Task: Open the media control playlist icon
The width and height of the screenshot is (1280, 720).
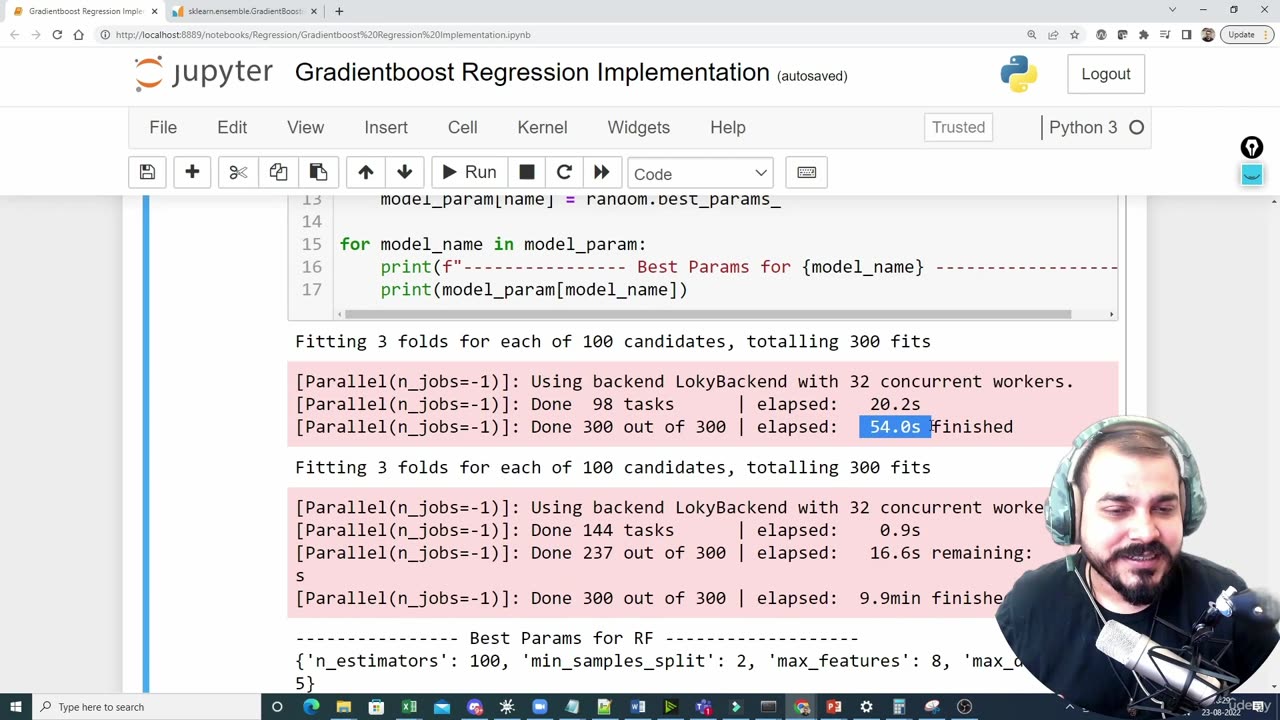Action: pos(1165,34)
